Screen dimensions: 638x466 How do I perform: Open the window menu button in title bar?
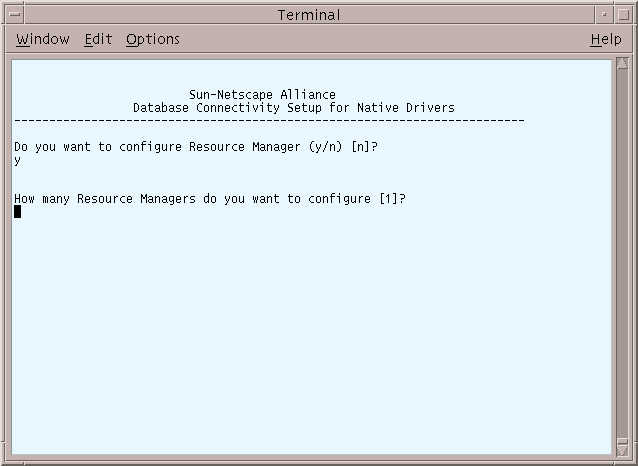[x=15, y=15]
